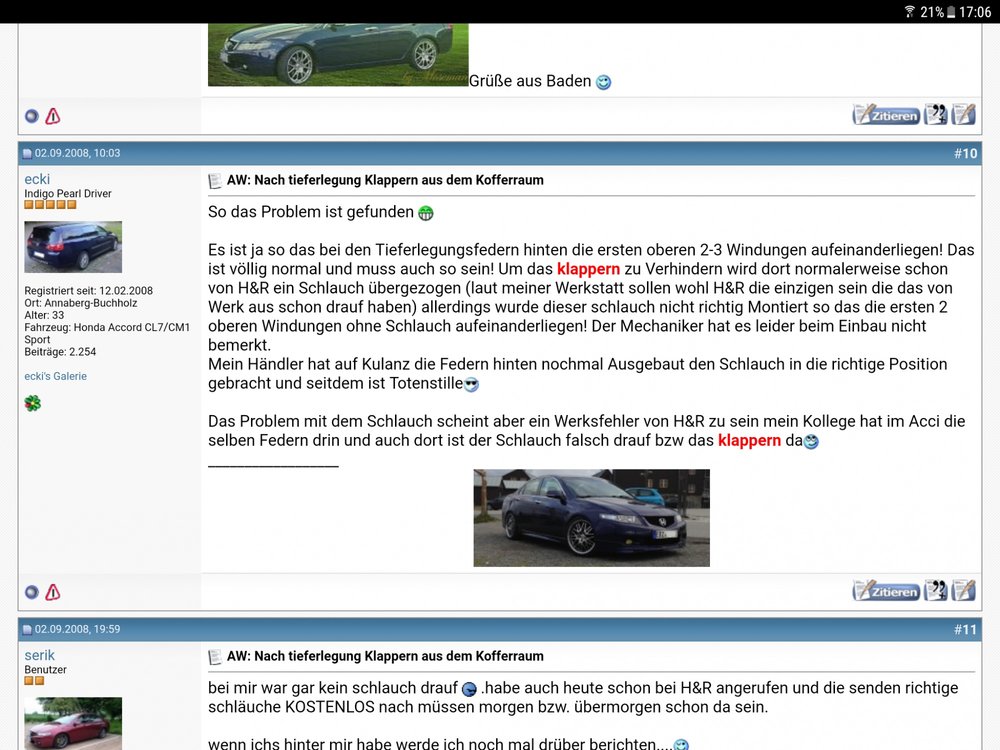View the Honda Accord photo inside post #10
The height and width of the screenshot is (750, 1000).
click(591, 517)
